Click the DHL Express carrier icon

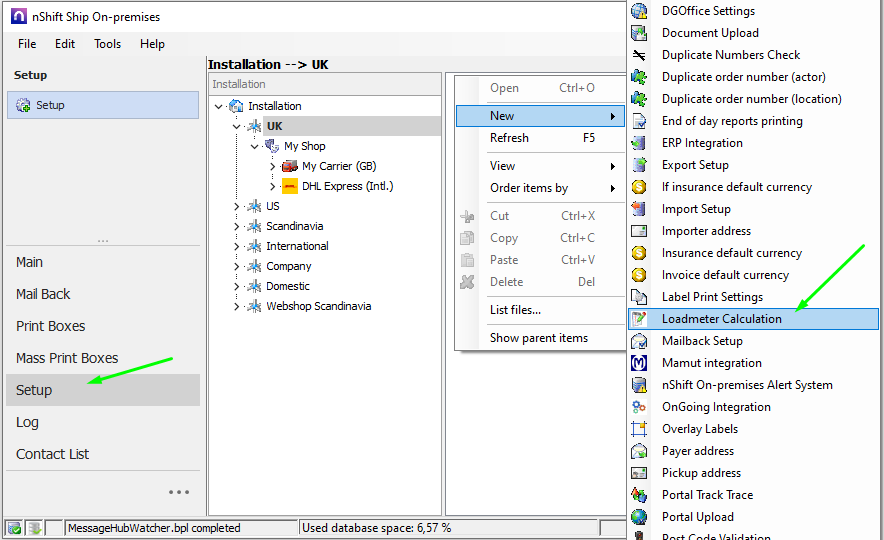(290, 186)
